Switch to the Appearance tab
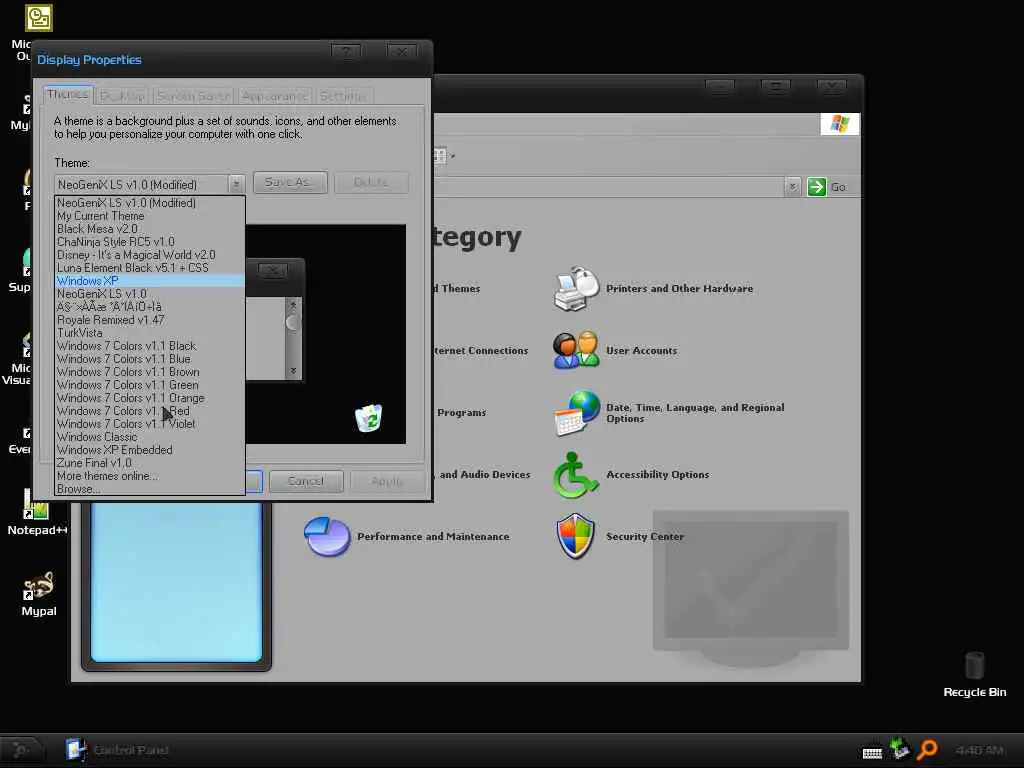1024x768 pixels. 274,96
